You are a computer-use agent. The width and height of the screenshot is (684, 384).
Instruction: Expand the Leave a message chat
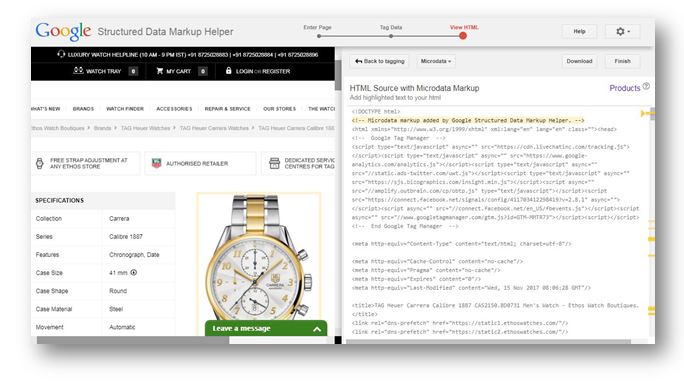266,328
